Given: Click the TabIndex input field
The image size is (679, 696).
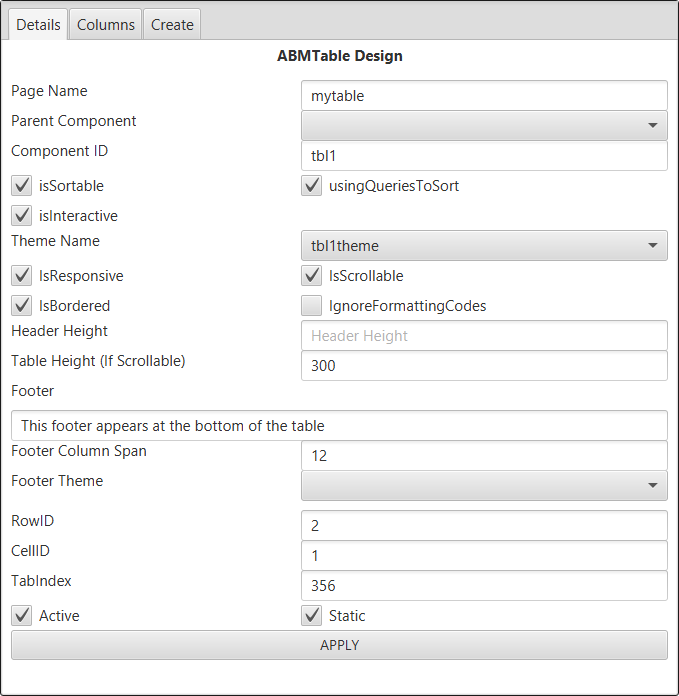Looking at the screenshot, I should pos(484,585).
